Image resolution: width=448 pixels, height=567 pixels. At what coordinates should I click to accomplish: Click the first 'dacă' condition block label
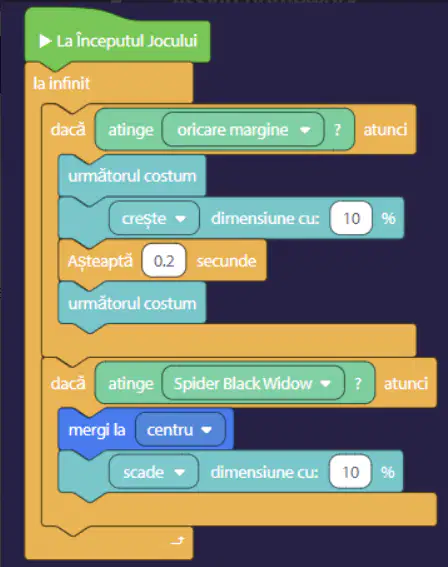pyautogui.click(x=68, y=130)
